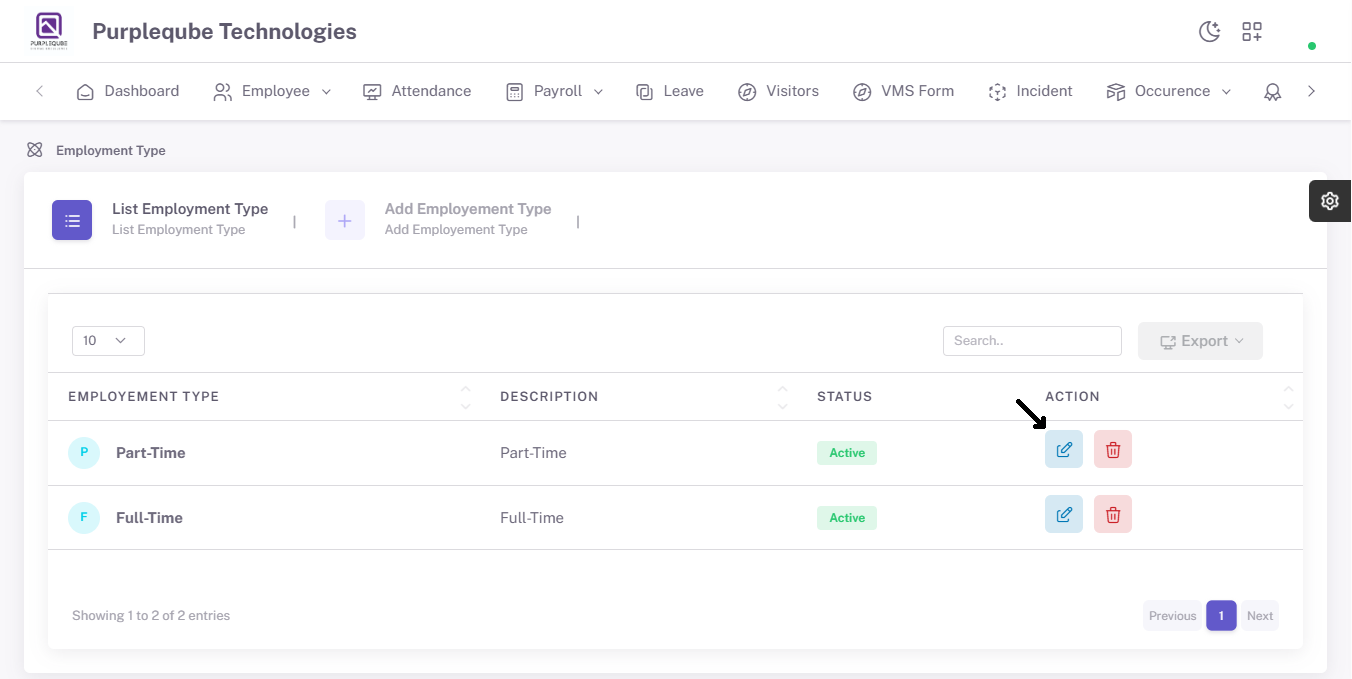Focus the Search field

click(1032, 341)
